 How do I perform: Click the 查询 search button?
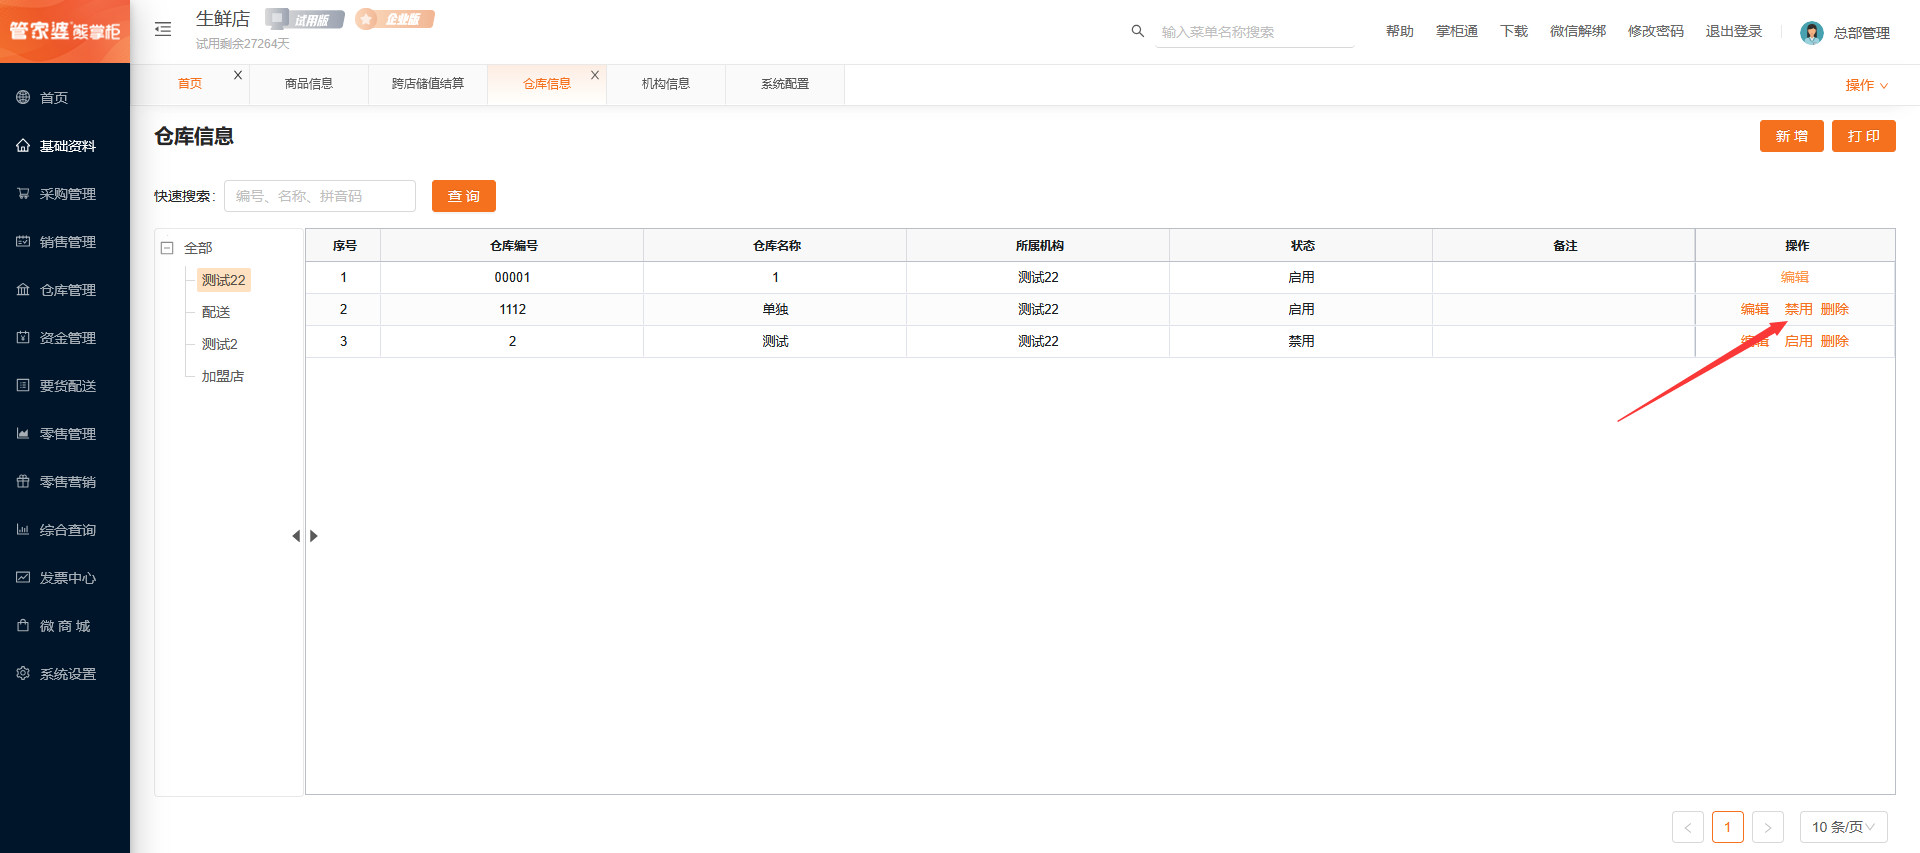pos(464,196)
